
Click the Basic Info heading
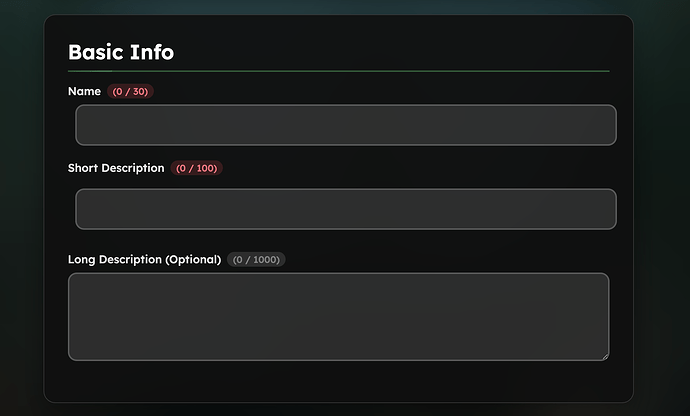(120, 52)
